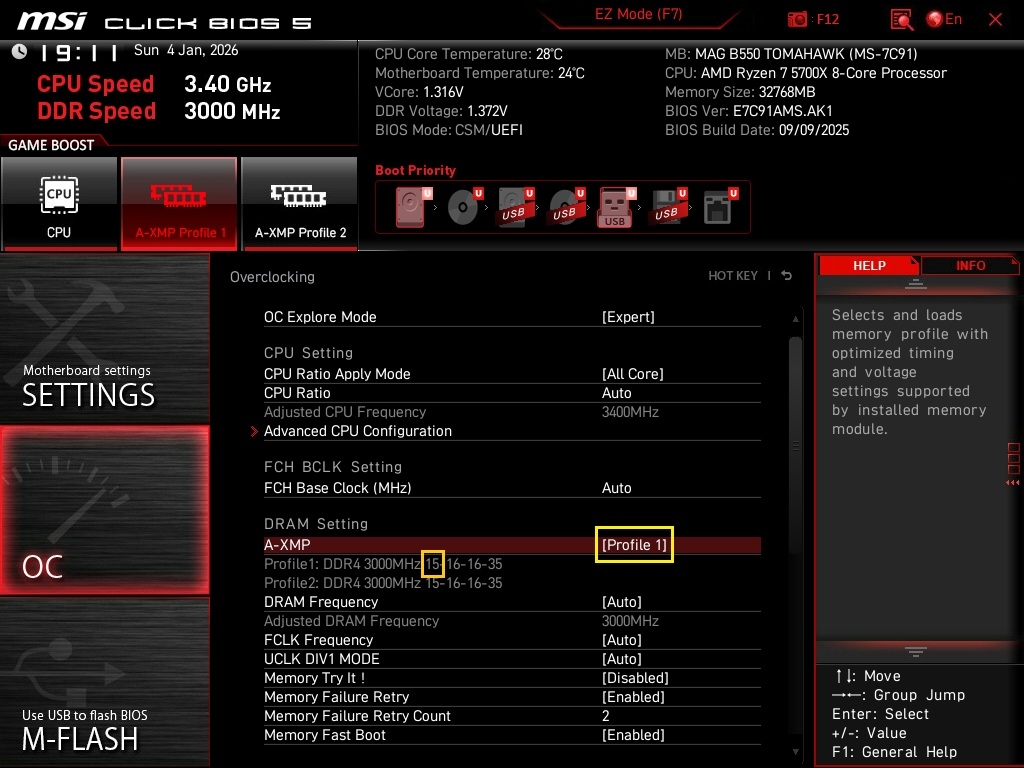This screenshot has height=768, width=1024.
Task: Select the USB optical drive boot icon
Action: [566, 207]
